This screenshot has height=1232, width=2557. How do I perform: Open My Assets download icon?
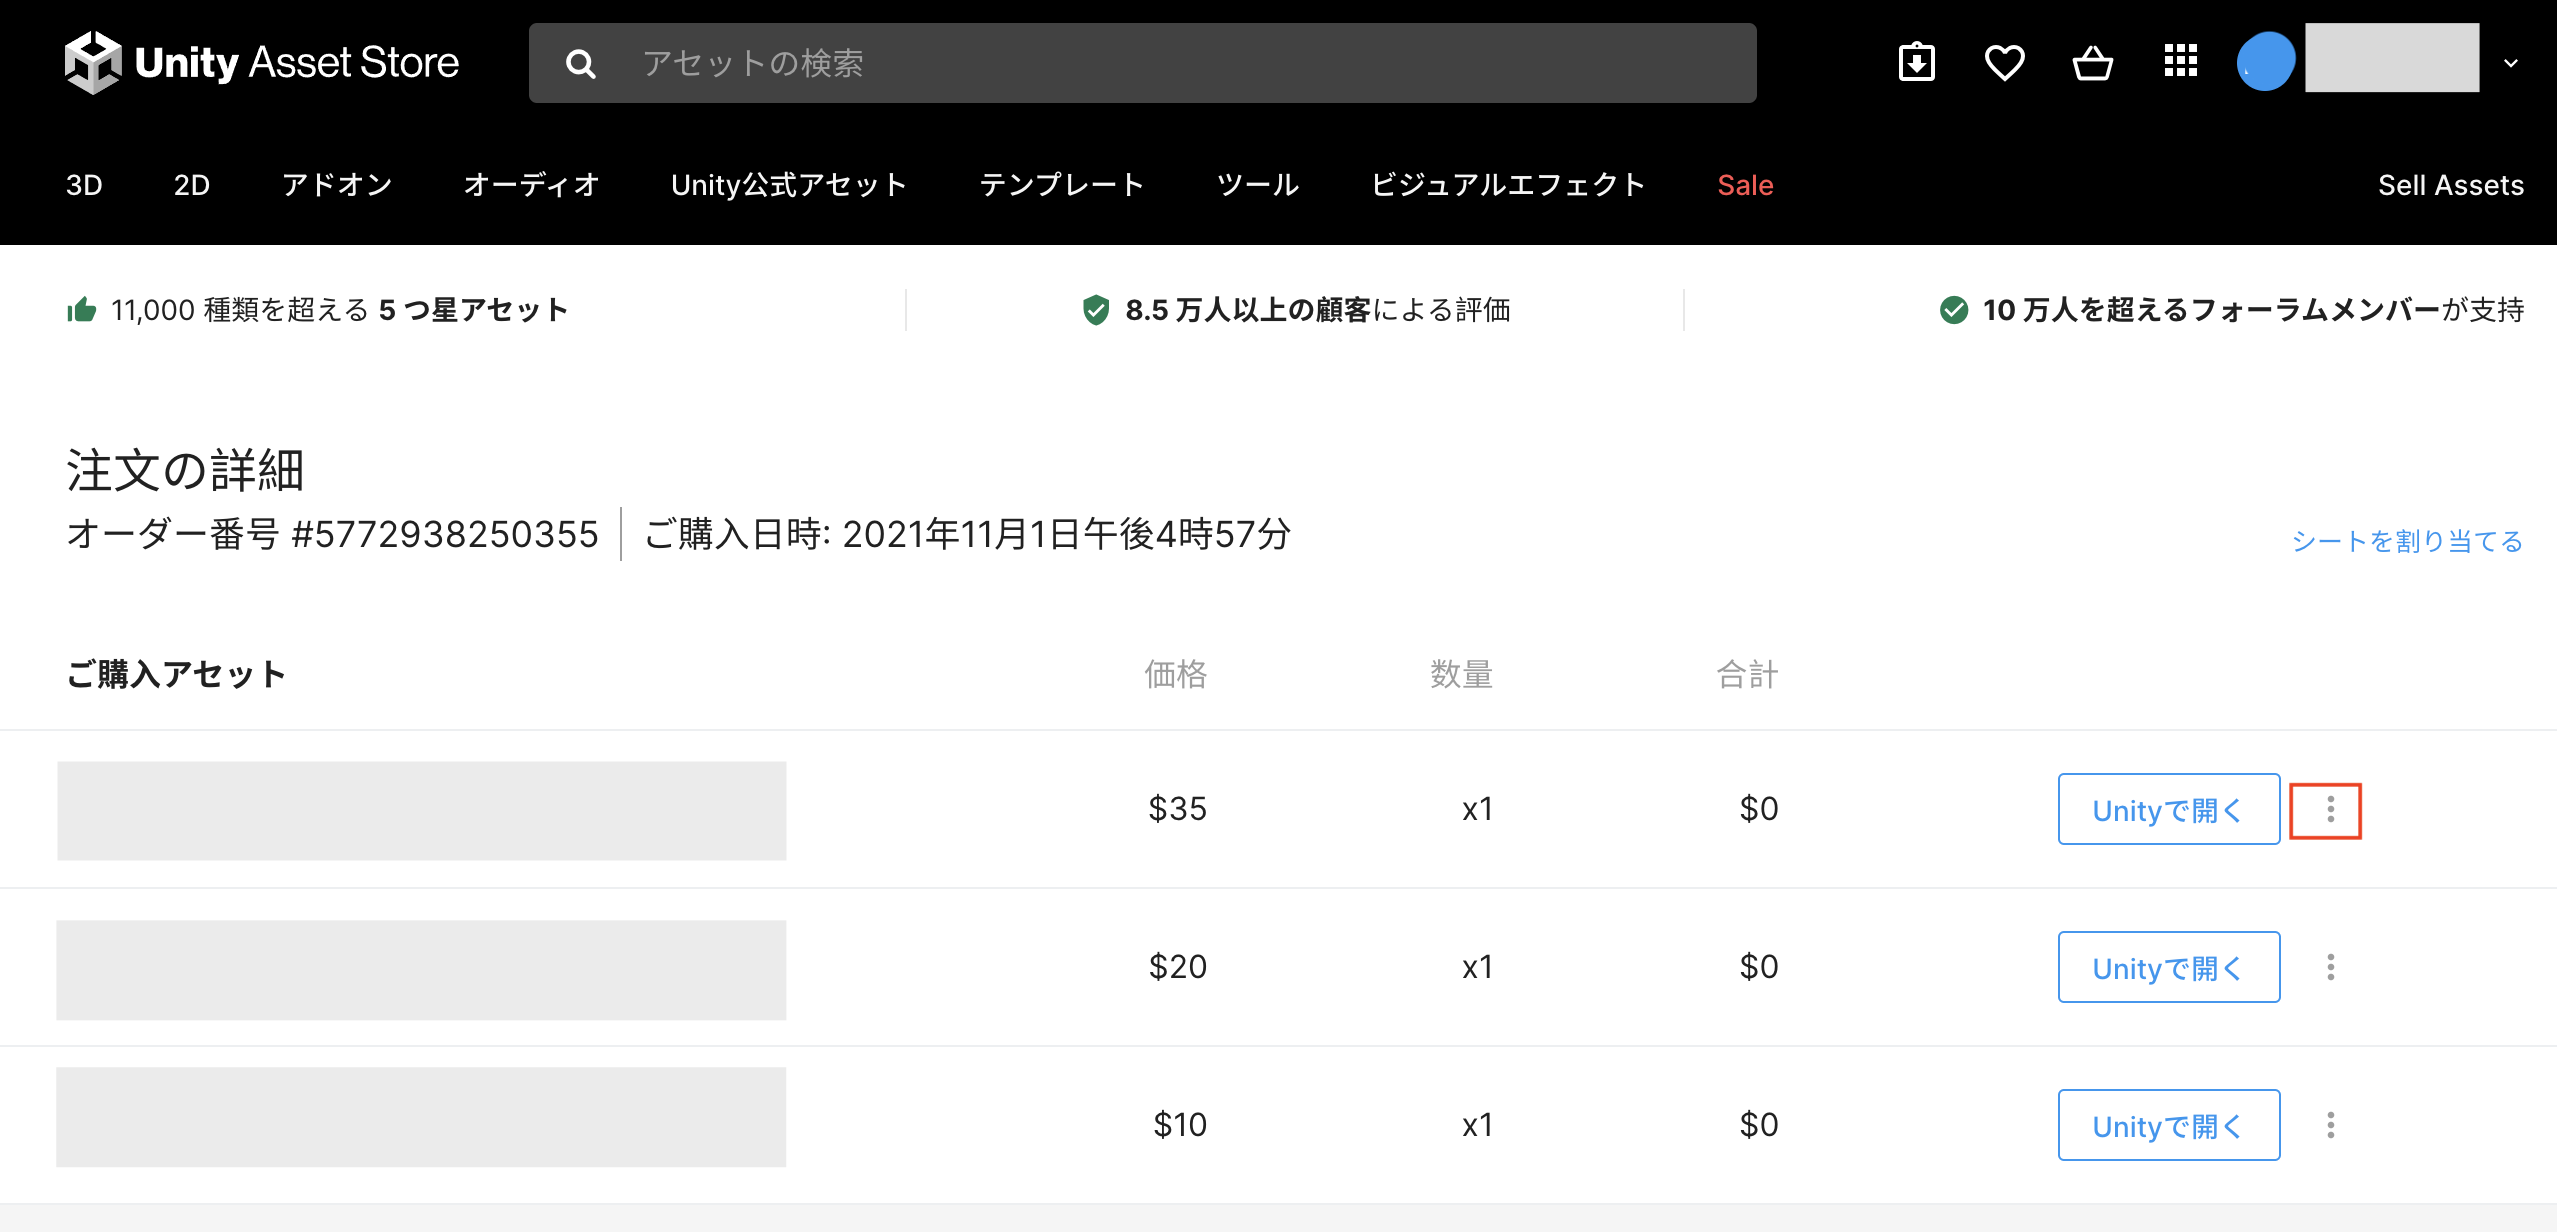click(1916, 63)
